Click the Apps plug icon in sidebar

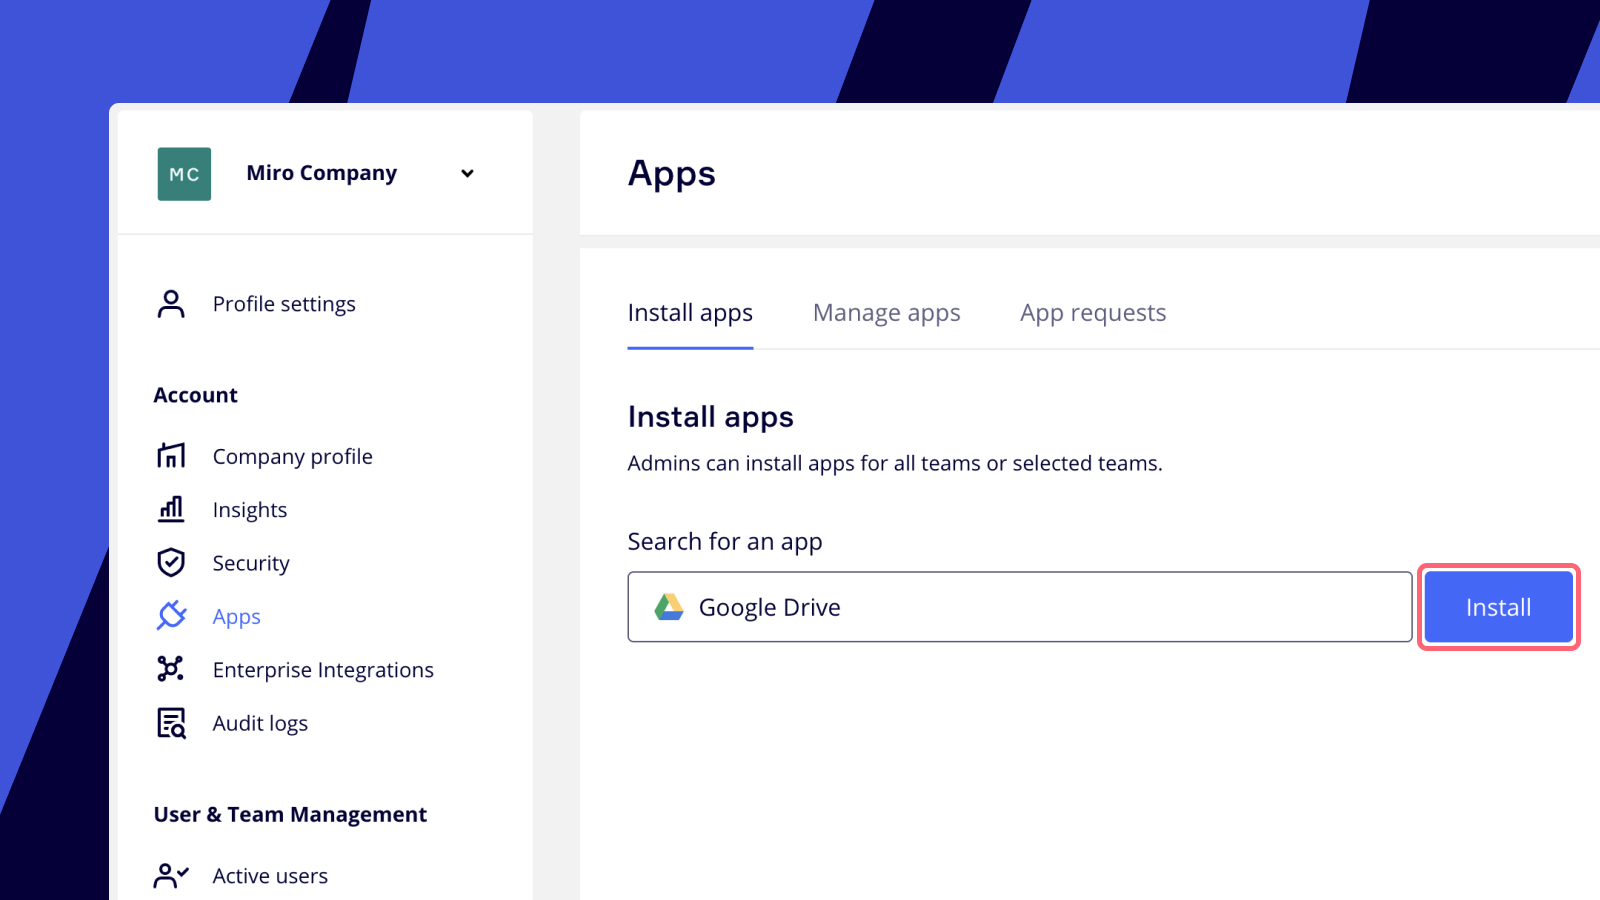click(x=171, y=616)
